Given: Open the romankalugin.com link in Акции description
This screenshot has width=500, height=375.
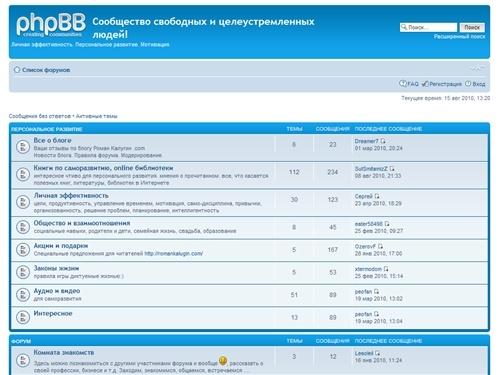Looking at the screenshot, I should (x=173, y=253).
